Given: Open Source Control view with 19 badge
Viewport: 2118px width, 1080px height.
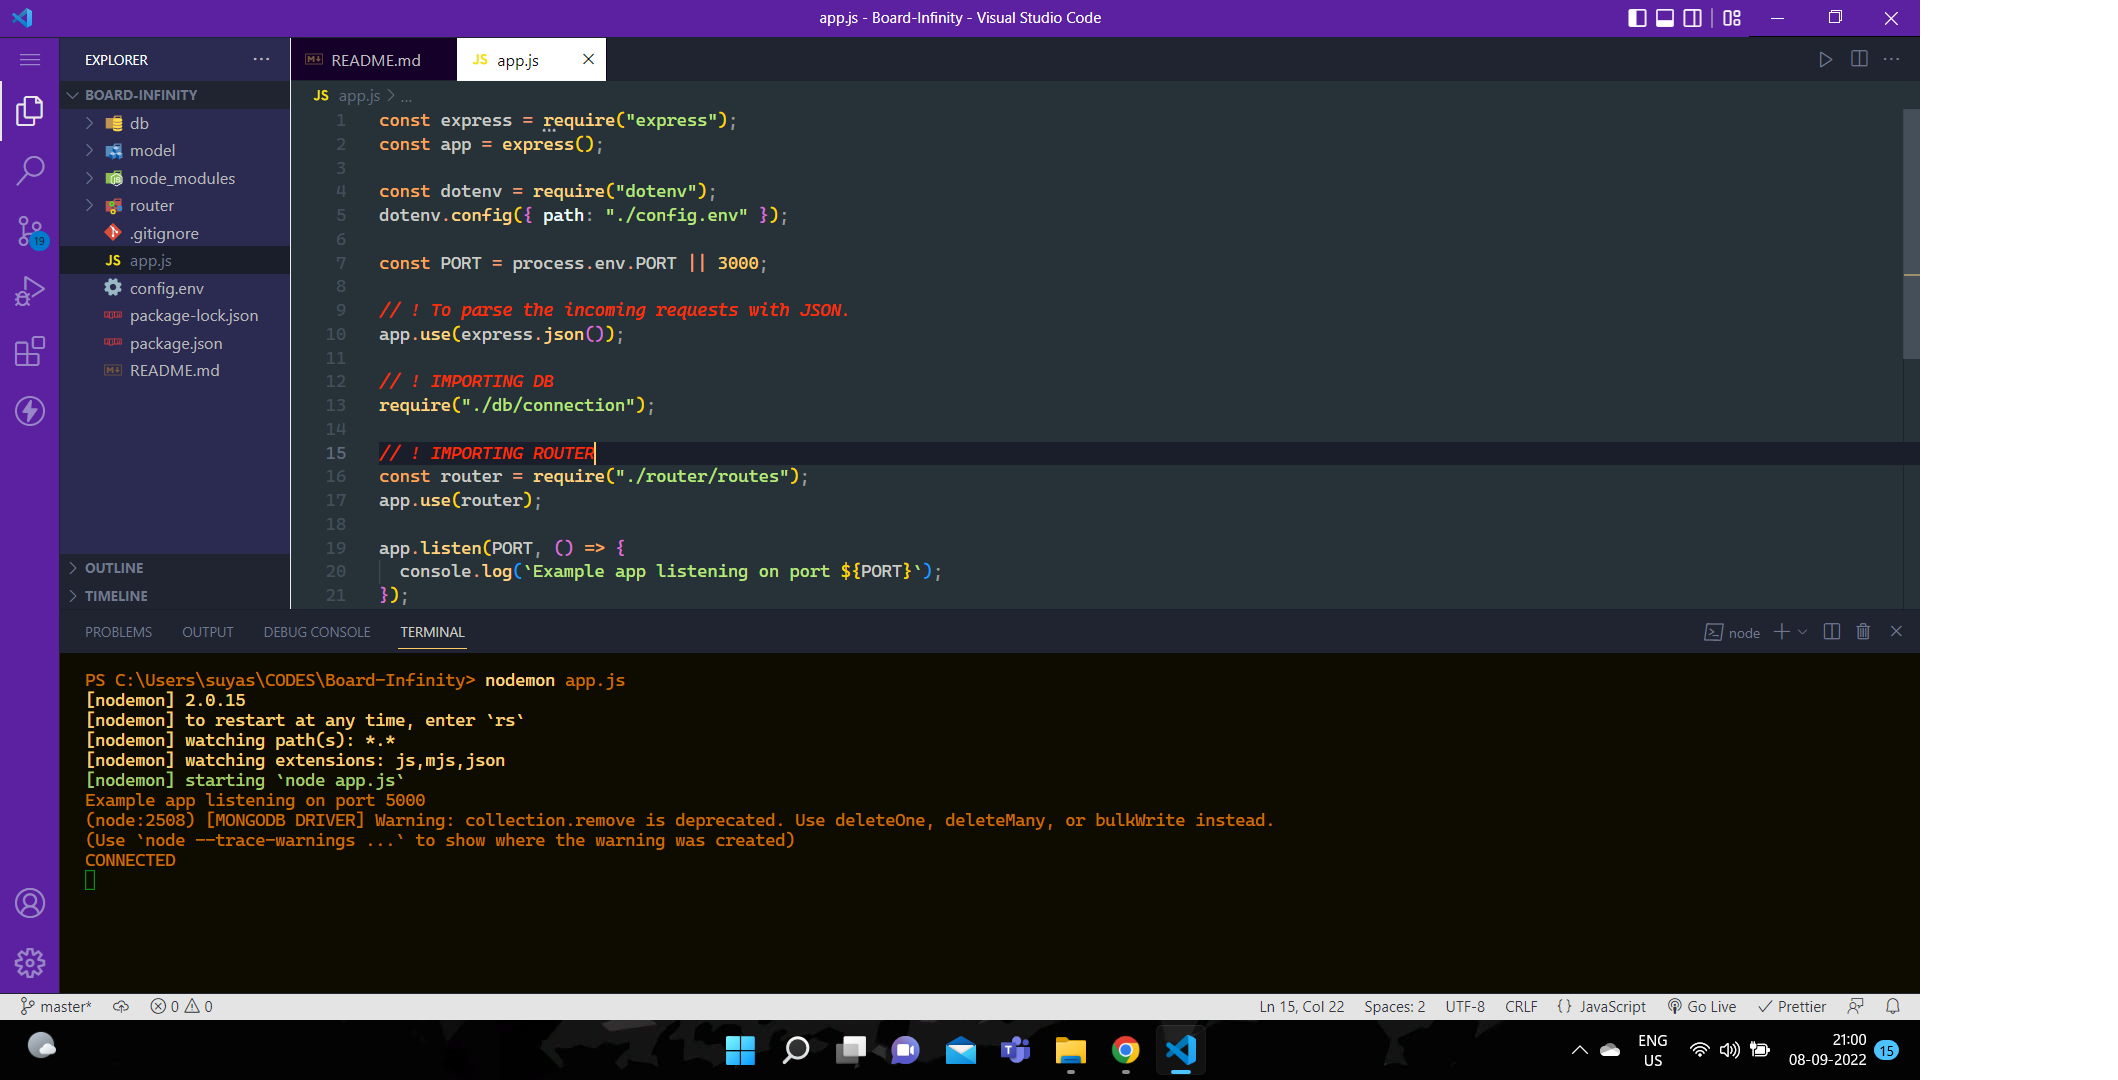Looking at the screenshot, I should pos(30,232).
